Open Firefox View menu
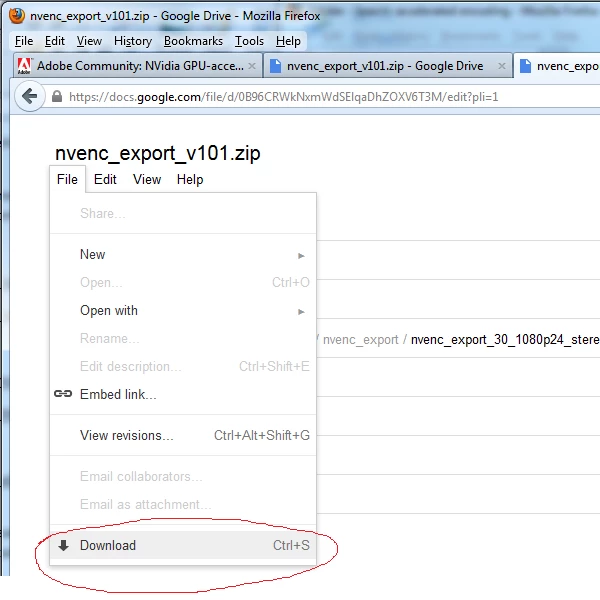Viewport: 600px width, 600px height. [89, 41]
